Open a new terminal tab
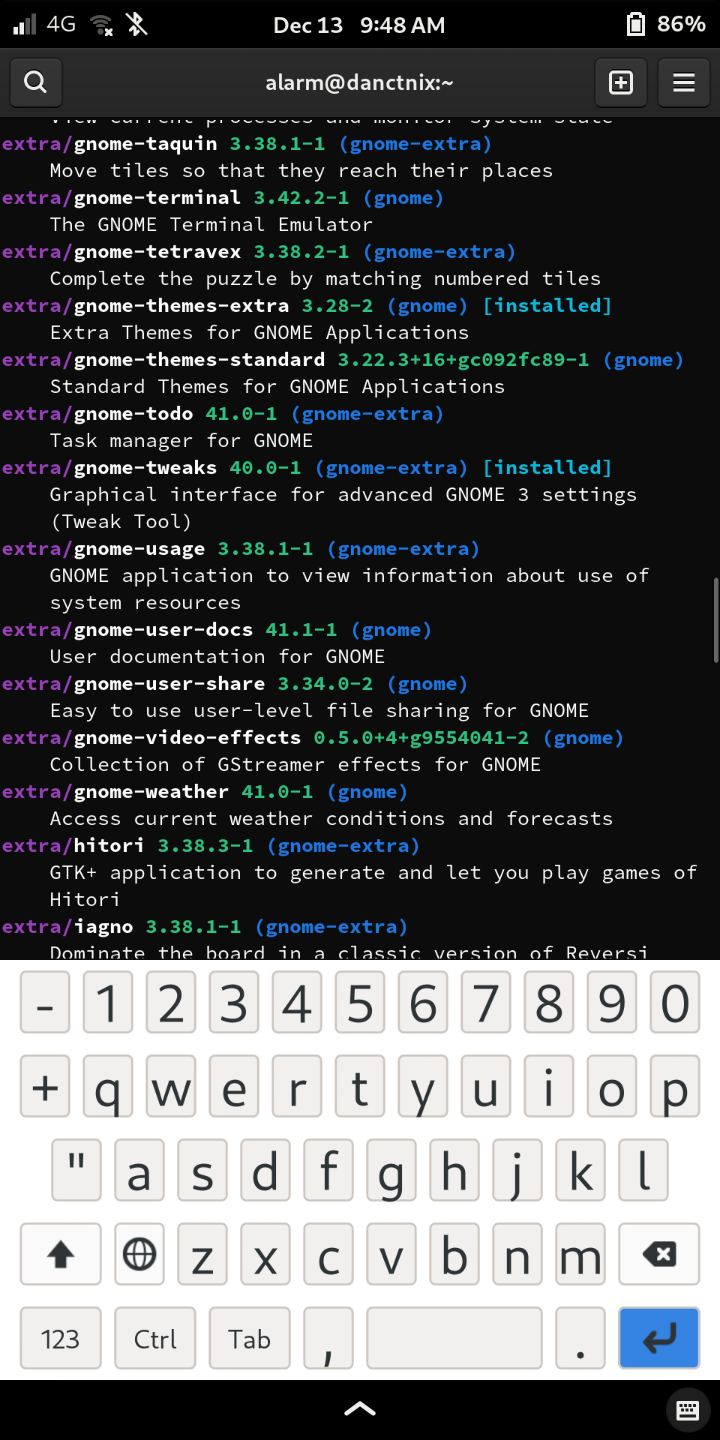This screenshot has height=1440, width=720. [x=621, y=82]
